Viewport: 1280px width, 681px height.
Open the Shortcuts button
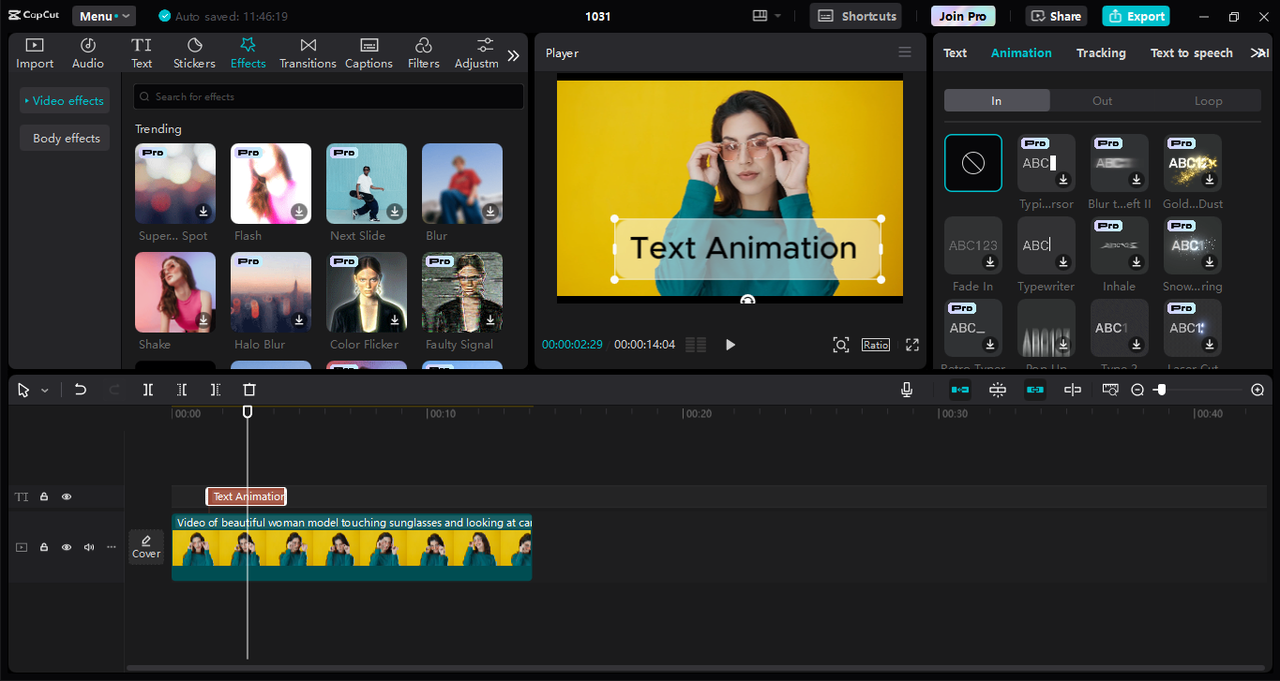(x=856, y=16)
